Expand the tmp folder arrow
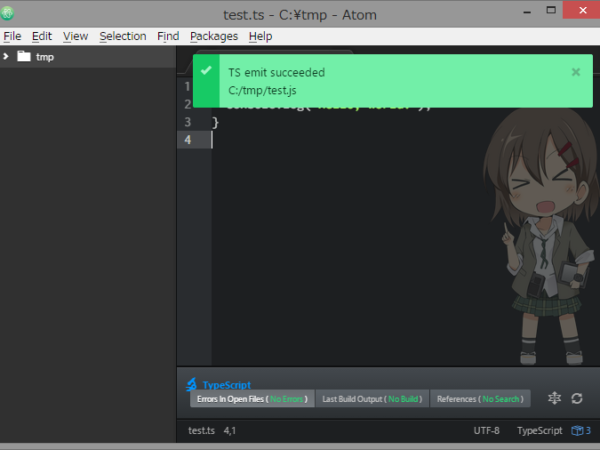This screenshot has width=600, height=450. tap(6, 57)
